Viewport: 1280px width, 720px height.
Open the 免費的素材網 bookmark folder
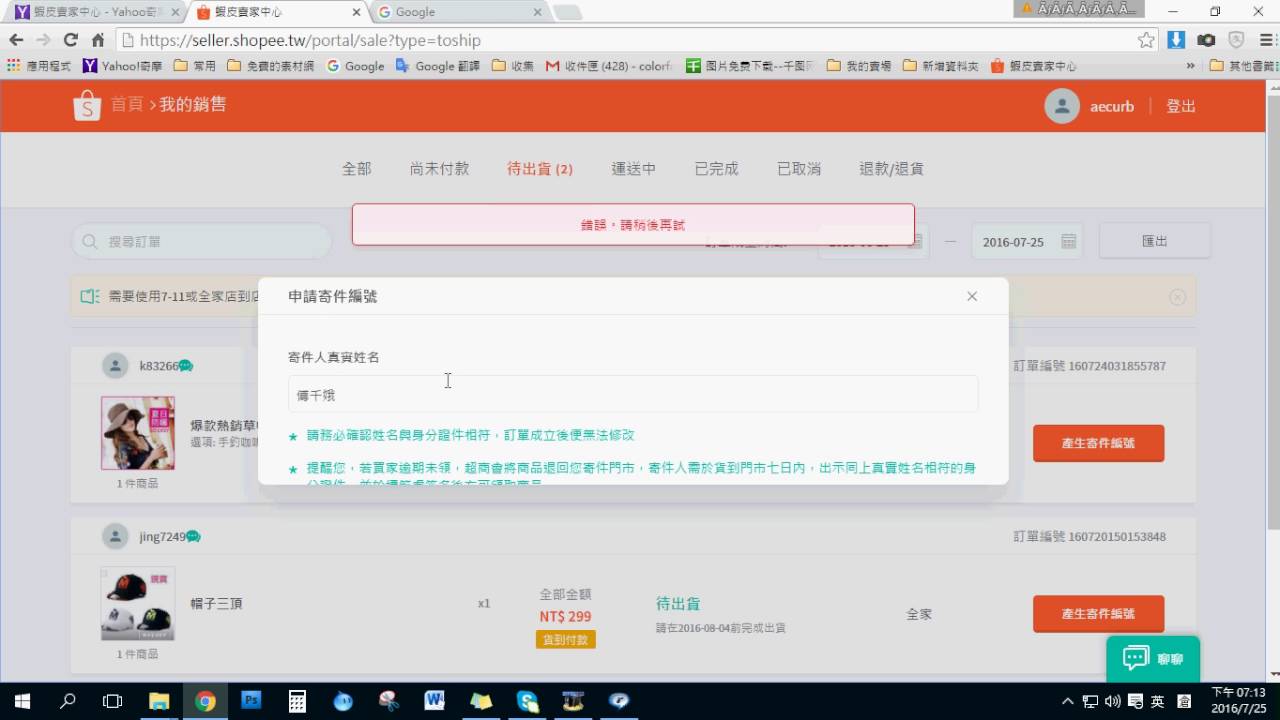[270, 66]
